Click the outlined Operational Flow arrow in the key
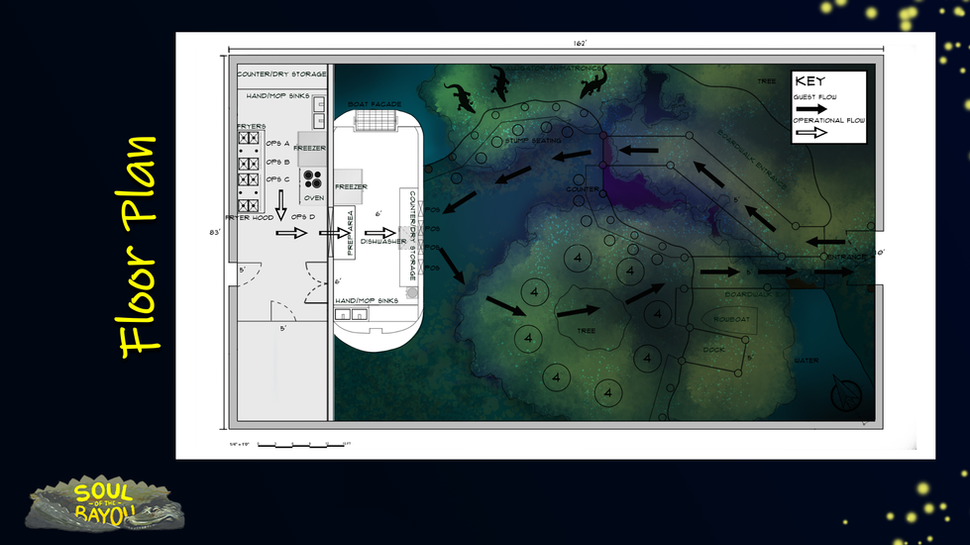 [x=811, y=132]
